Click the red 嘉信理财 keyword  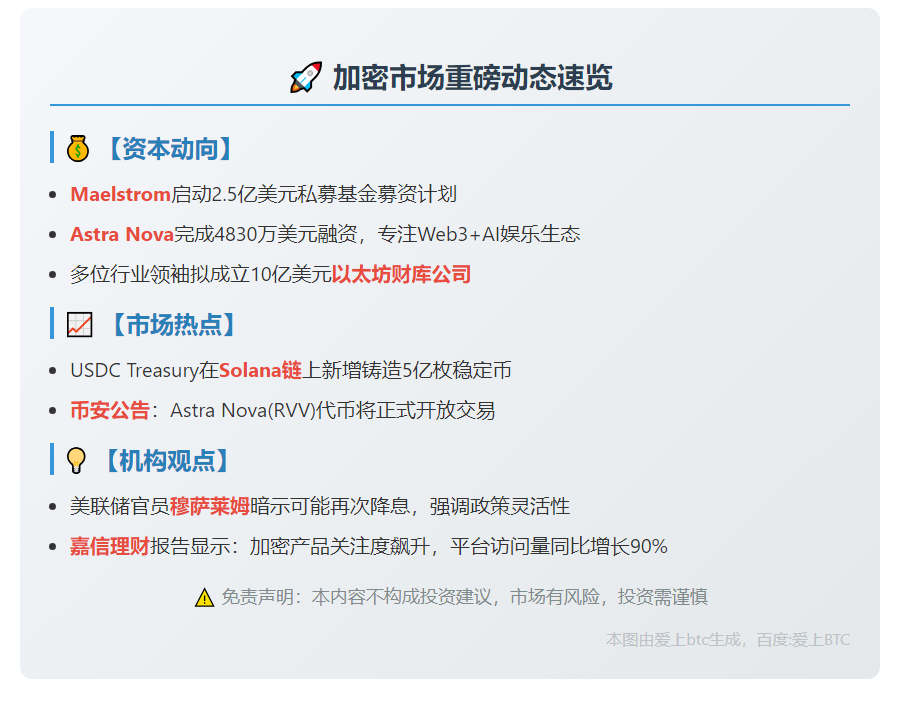(109, 546)
